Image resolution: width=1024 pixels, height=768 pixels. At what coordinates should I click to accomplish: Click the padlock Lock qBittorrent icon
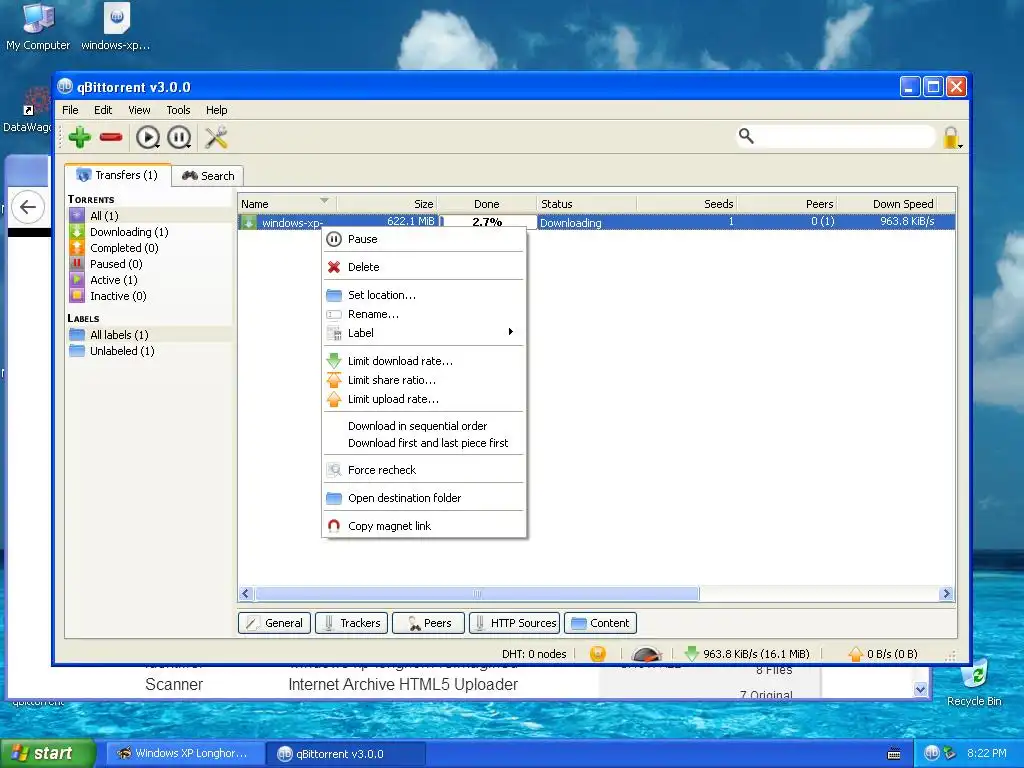click(x=952, y=137)
